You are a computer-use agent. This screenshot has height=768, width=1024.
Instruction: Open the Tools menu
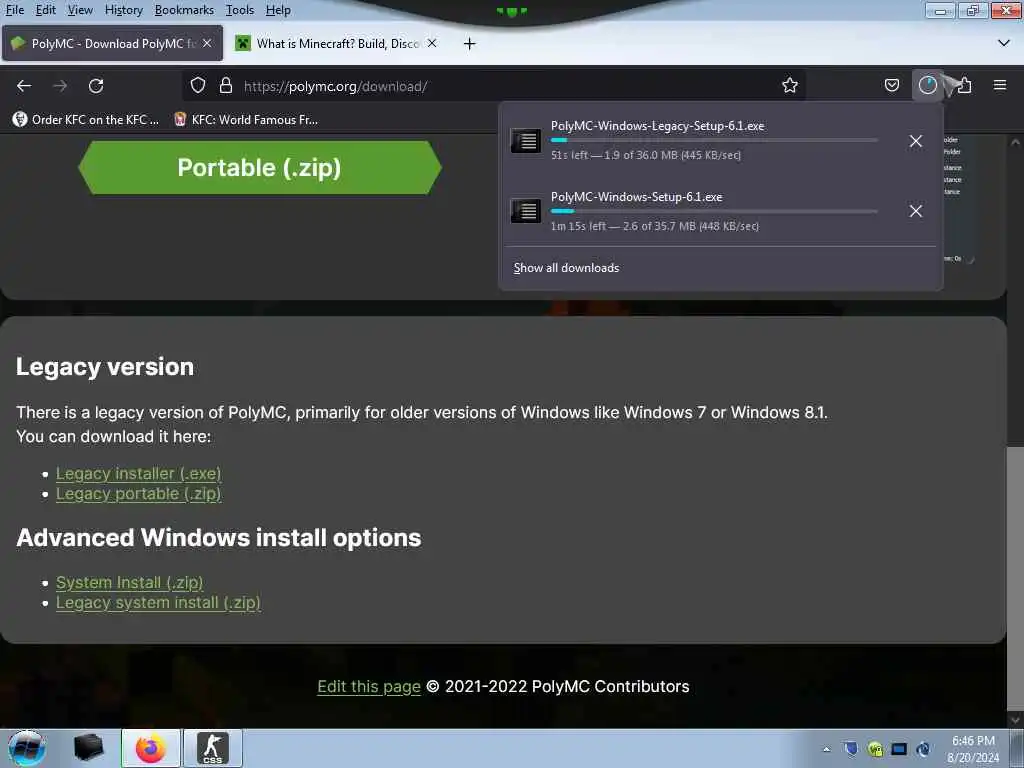tap(240, 10)
